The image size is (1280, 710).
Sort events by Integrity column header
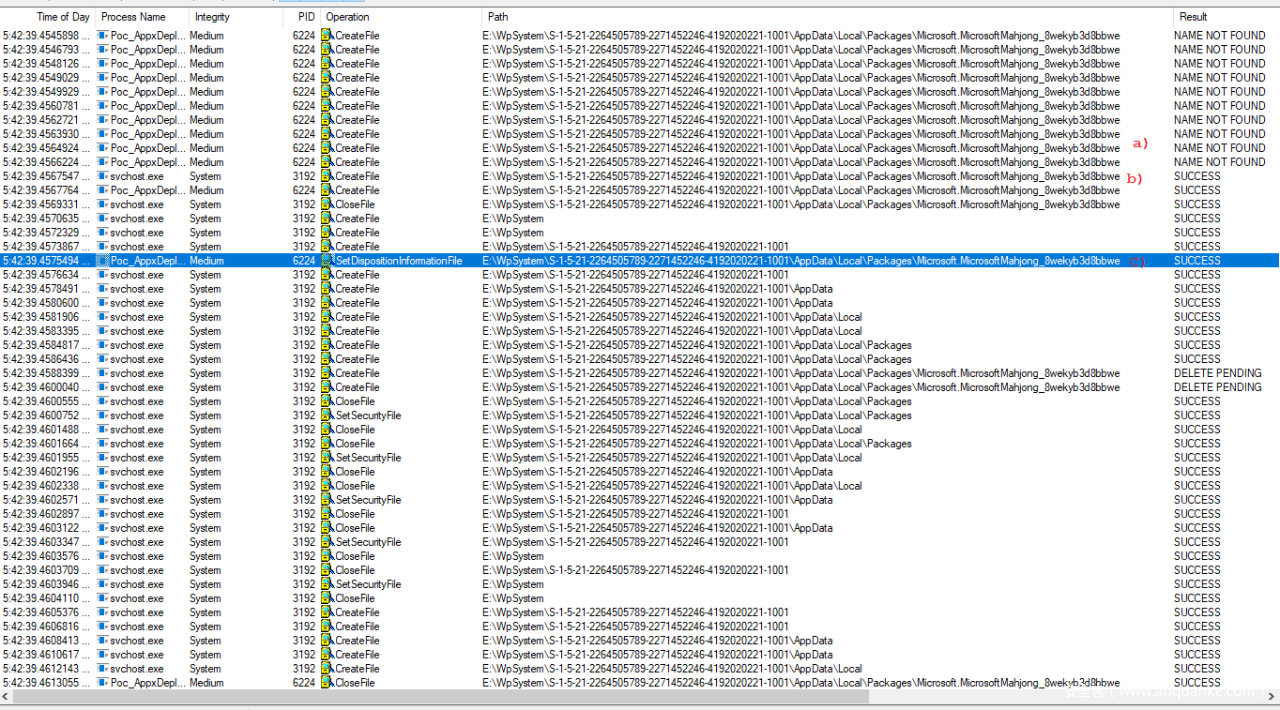[212, 17]
